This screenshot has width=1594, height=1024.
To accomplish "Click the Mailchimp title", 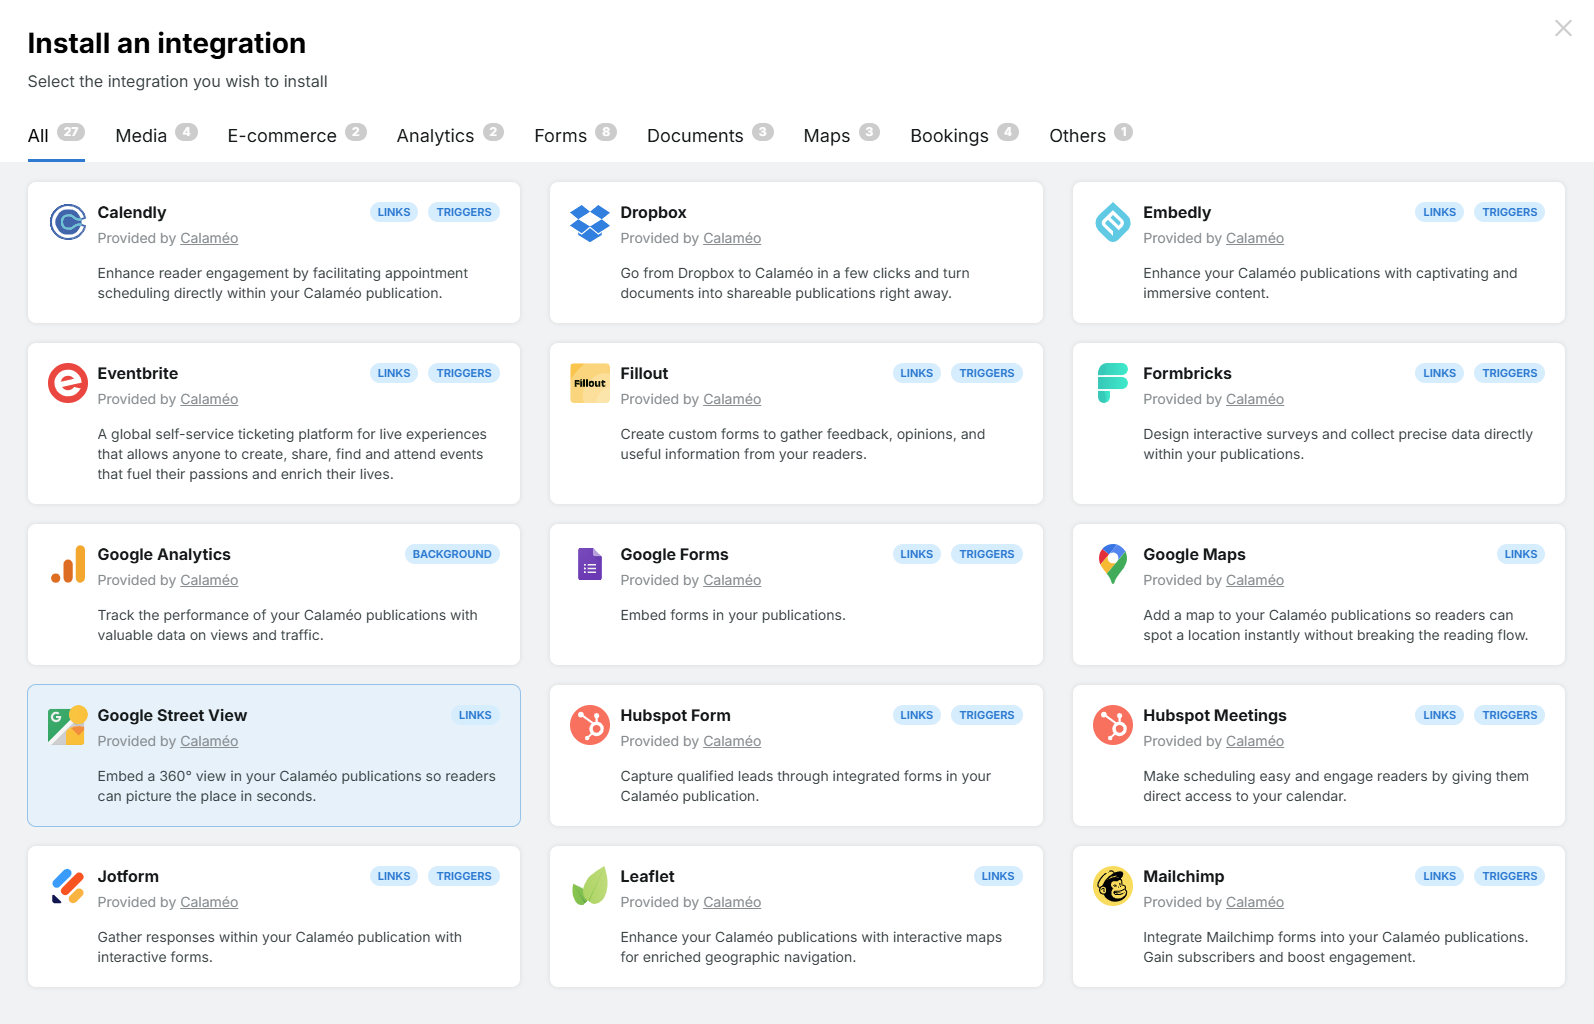I will [x=1184, y=876].
